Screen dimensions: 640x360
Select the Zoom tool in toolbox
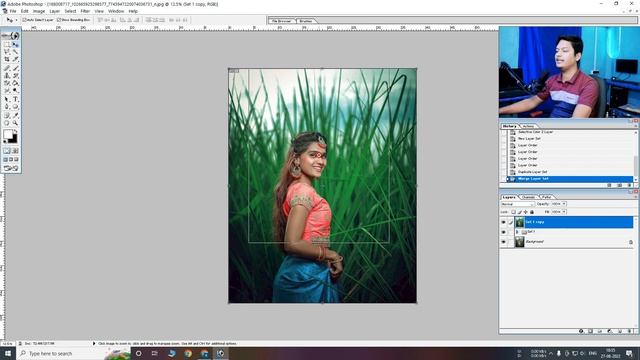coord(15,123)
